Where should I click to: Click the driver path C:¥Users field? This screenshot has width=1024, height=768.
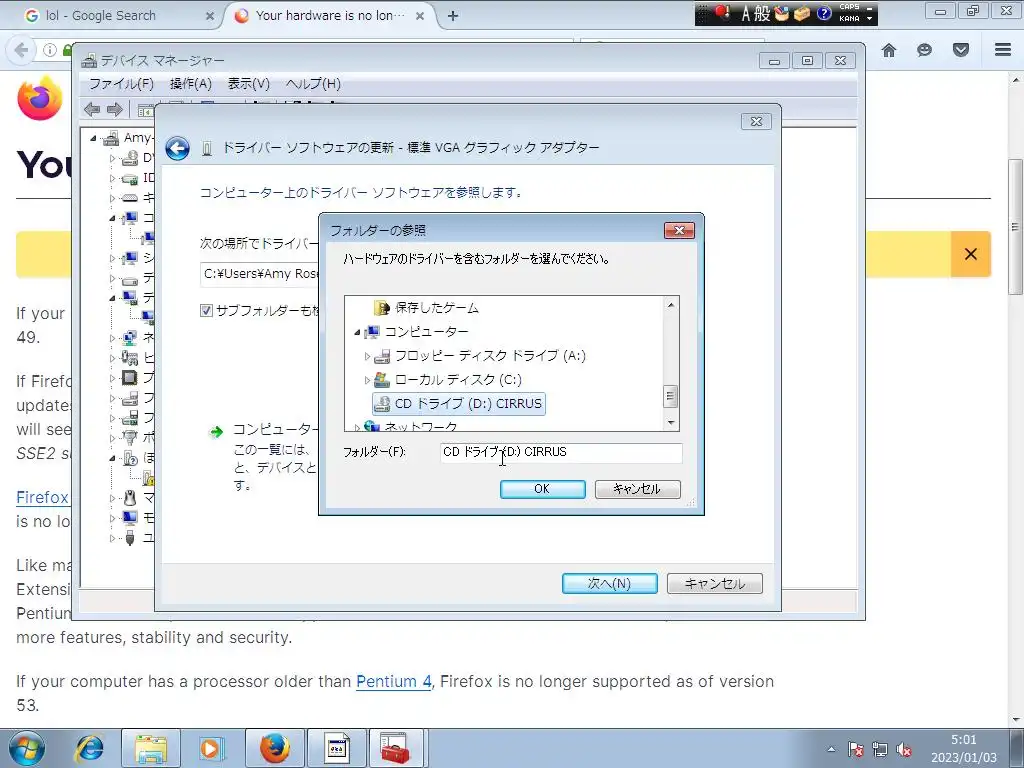point(260,274)
